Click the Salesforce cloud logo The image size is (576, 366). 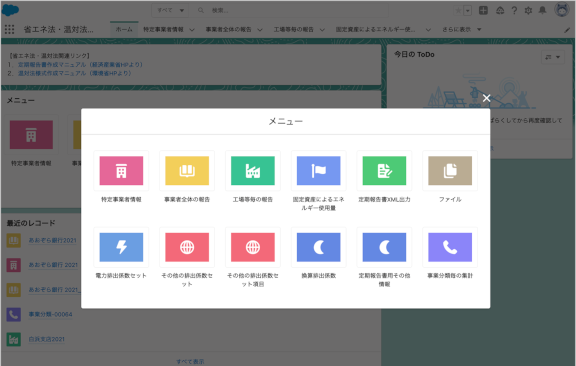[10, 10]
